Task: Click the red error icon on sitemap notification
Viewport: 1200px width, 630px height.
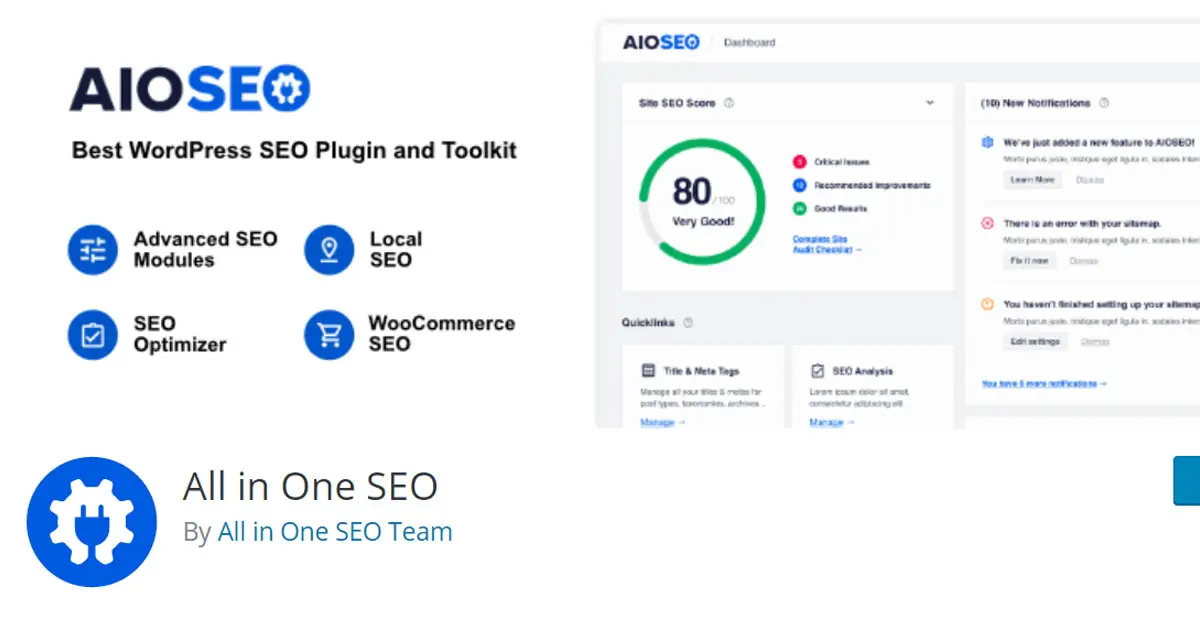Action: tap(988, 223)
